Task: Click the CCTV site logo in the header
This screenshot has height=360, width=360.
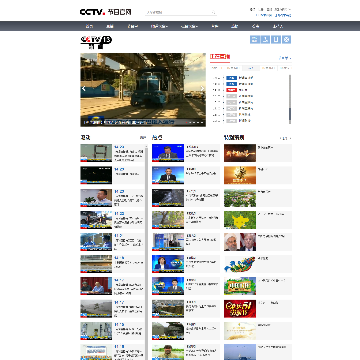Action: pyautogui.click(x=106, y=12)
